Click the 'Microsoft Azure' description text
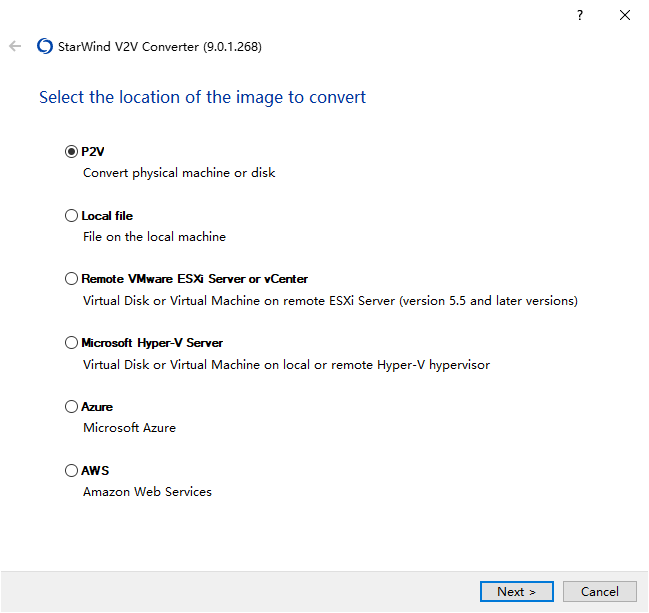 point(130,428)
